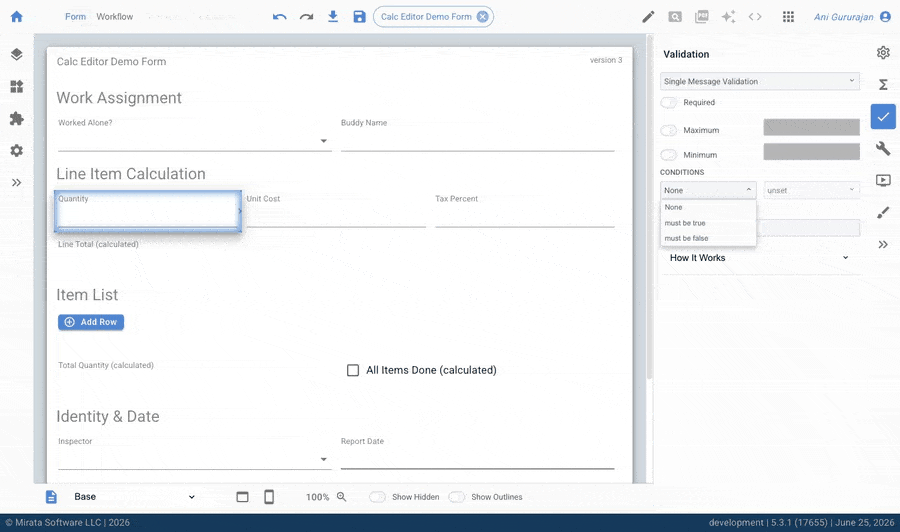Click Ani Gururajan user name
The width and height of the screenshot is (900, 532).
pos(844,17)
